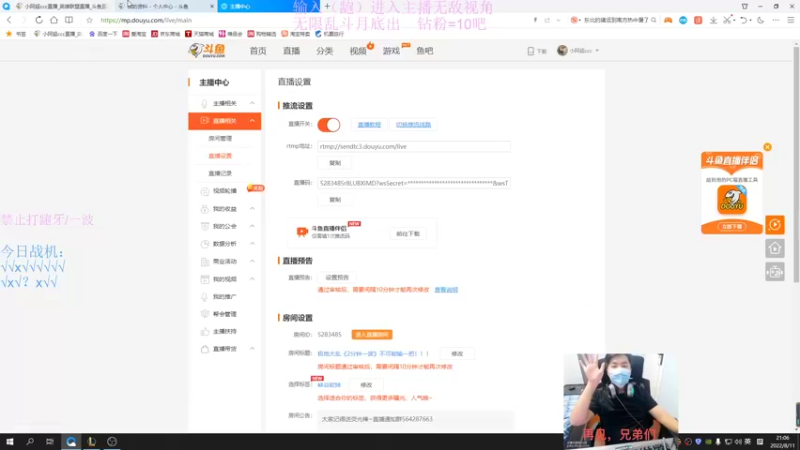800x450 pixels.
Task: Click into the 直播码 stream key field
Action: click(x=414, y=183)
